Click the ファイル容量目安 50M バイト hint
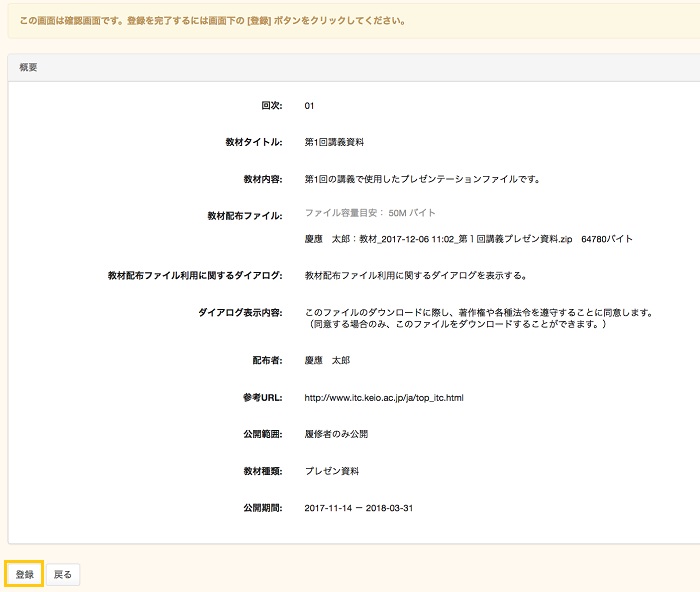The width and height of the screenshot is (700, 592). [370, 214]
